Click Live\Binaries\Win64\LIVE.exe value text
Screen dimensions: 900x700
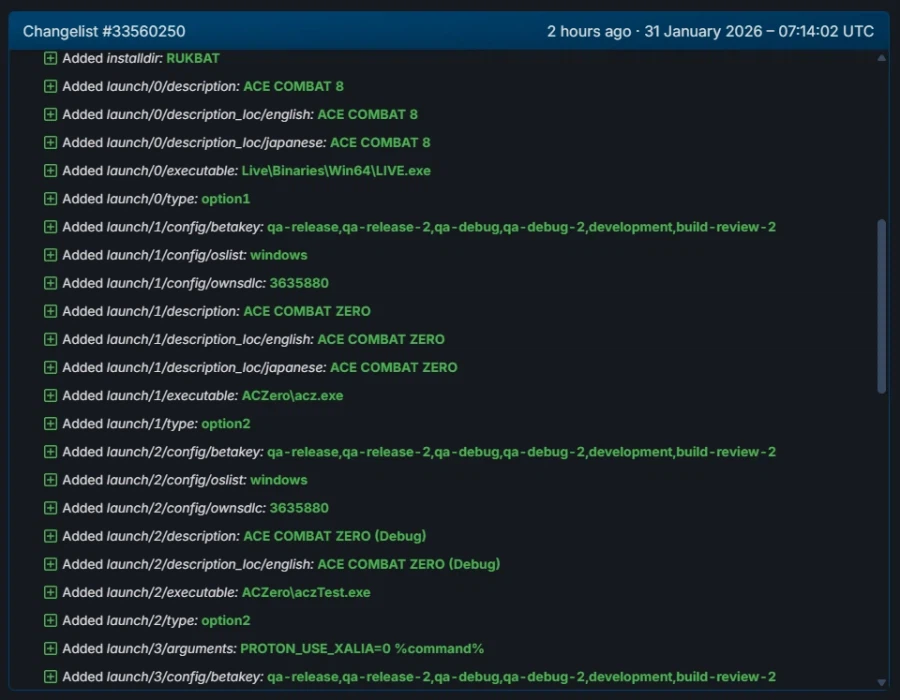point(336,171)
